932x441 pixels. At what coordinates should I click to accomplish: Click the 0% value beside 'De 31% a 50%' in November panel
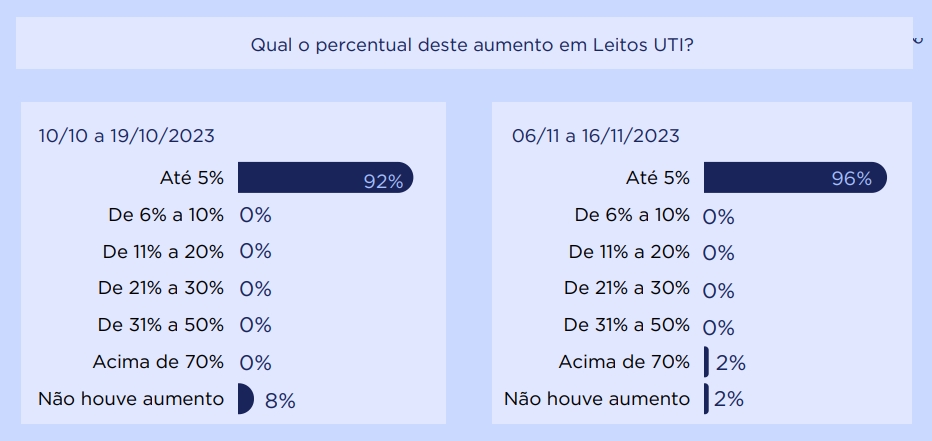pos(718,327)
